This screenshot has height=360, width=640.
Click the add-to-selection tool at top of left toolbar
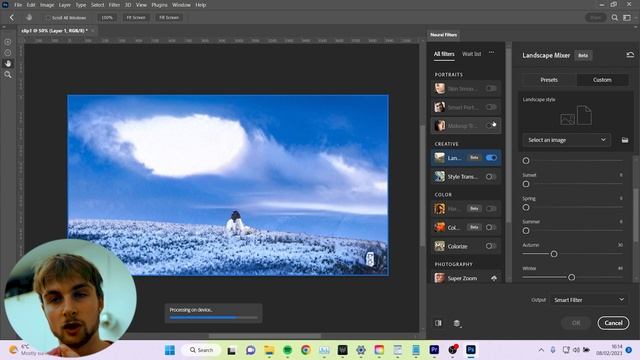point(8,42)
